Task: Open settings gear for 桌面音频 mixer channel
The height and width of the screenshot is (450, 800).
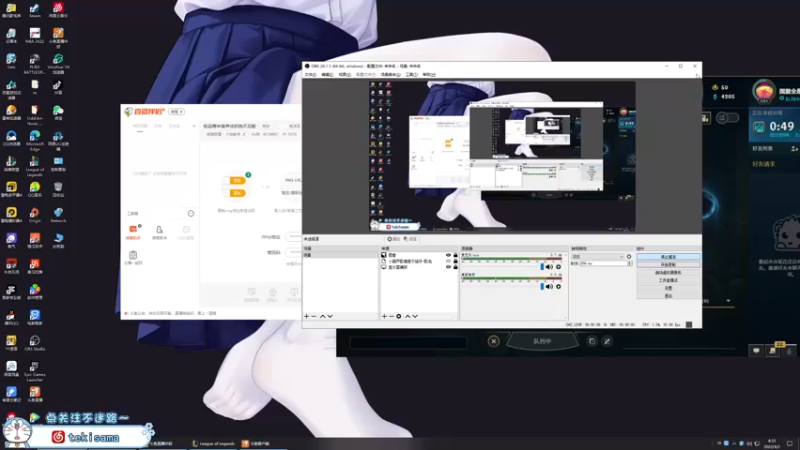Action: coord(559,287)
